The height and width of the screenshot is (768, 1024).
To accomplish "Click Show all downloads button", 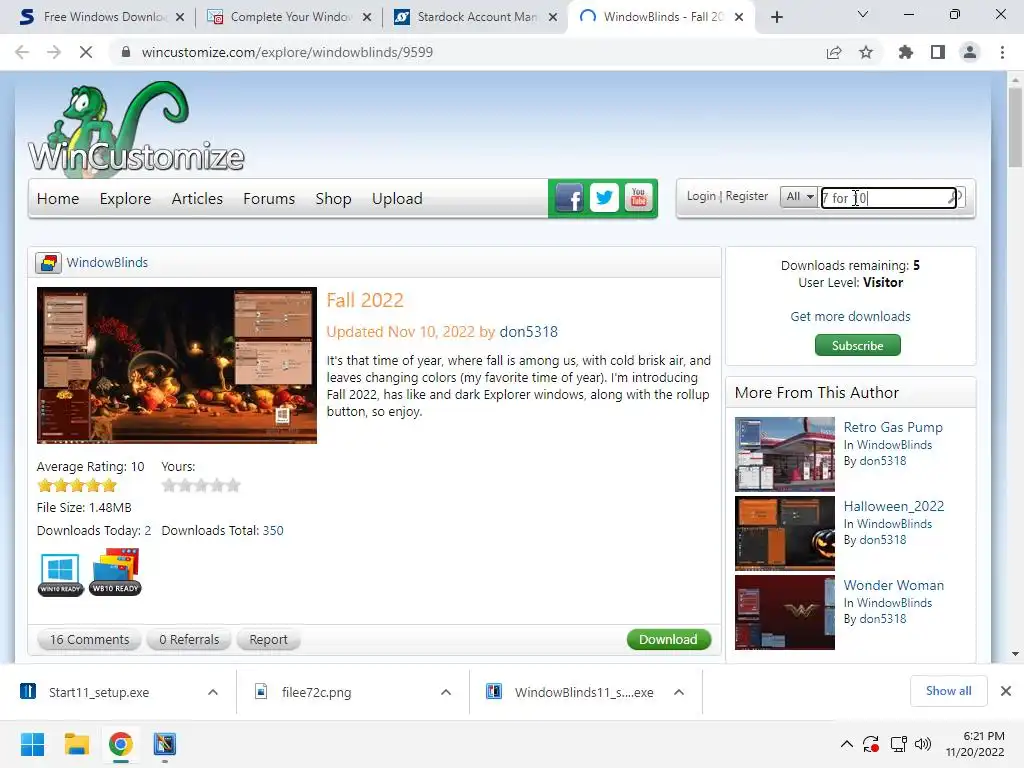I will pyautogui.click(x=948, y=691).
